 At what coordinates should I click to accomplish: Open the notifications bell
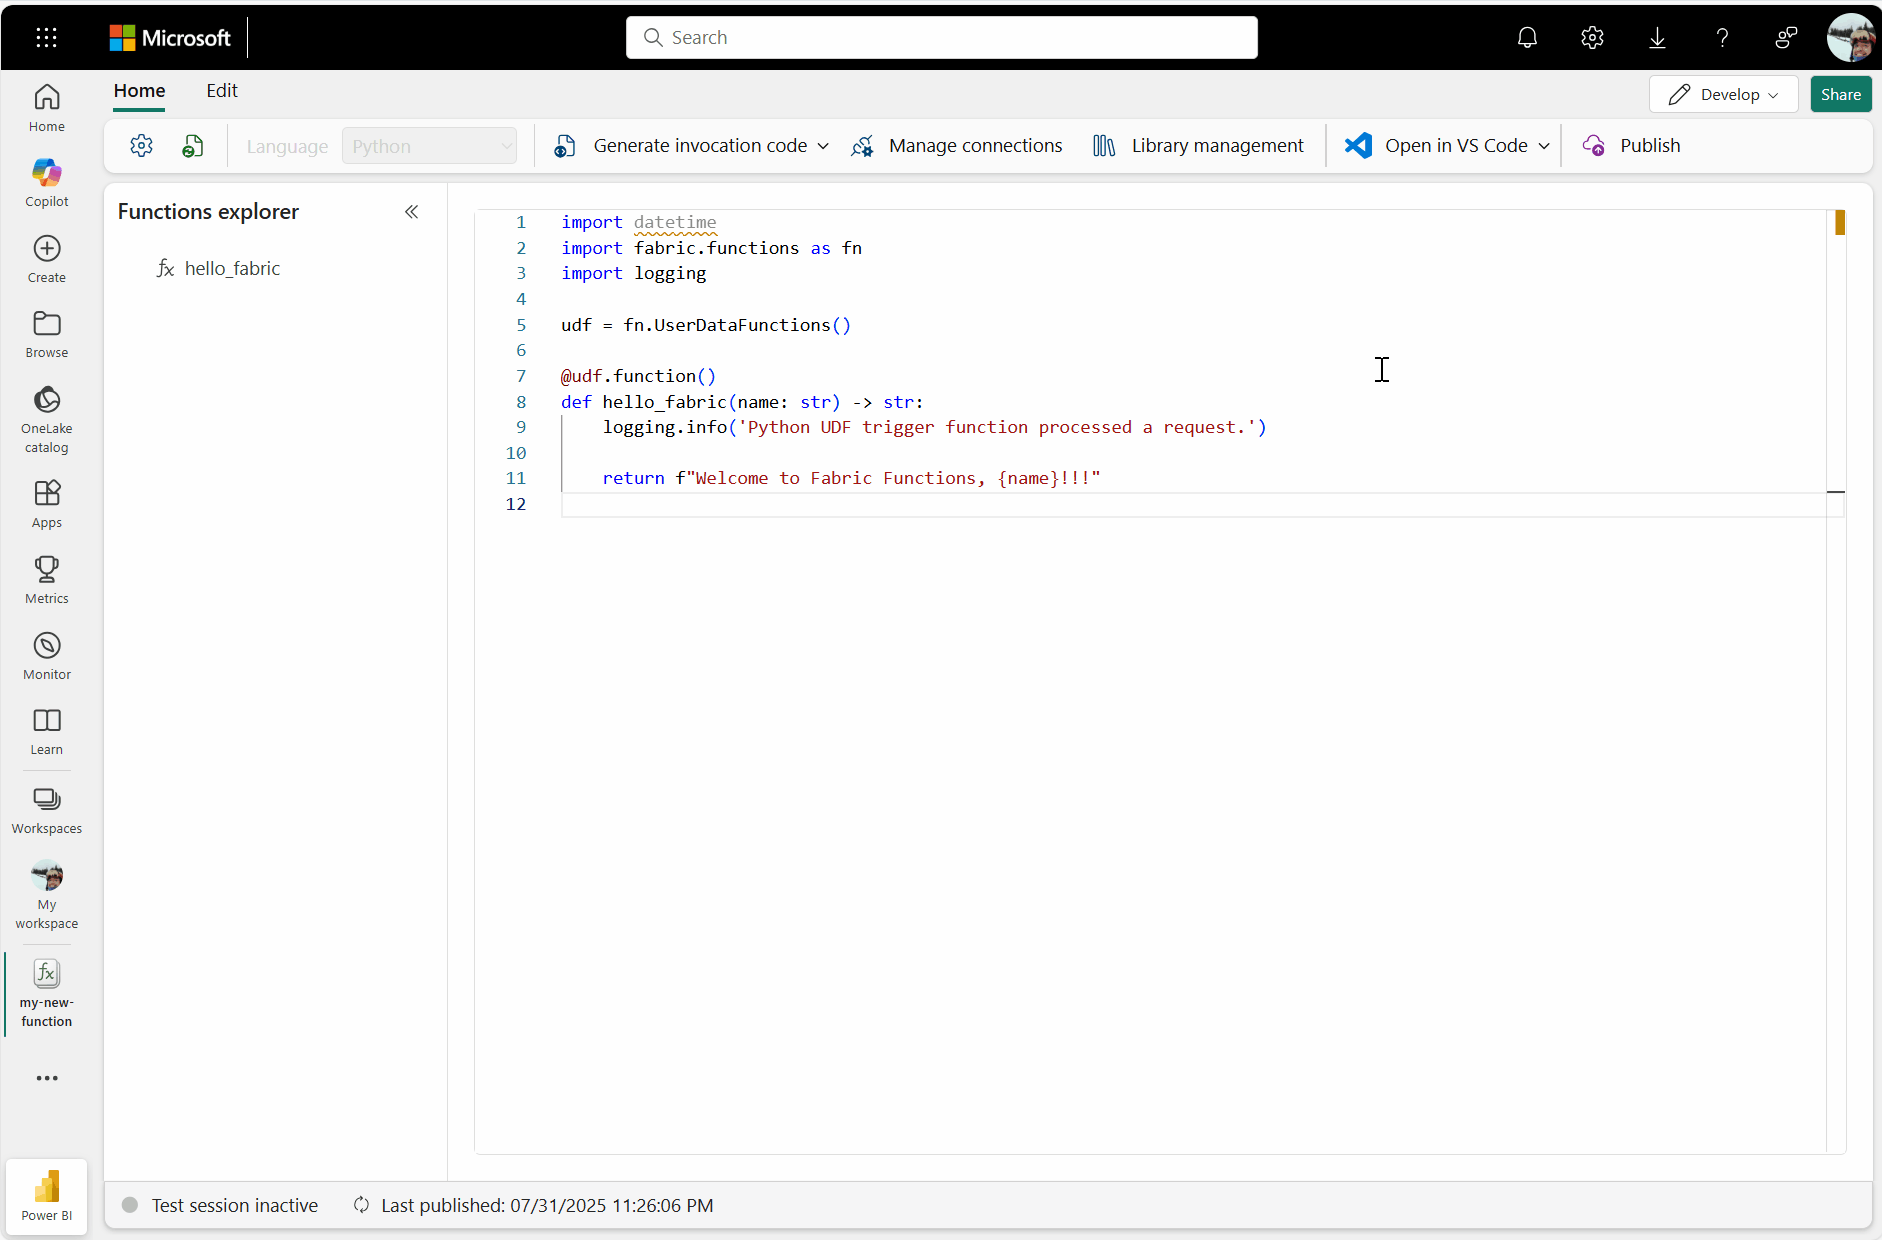tap(1527, 37)
